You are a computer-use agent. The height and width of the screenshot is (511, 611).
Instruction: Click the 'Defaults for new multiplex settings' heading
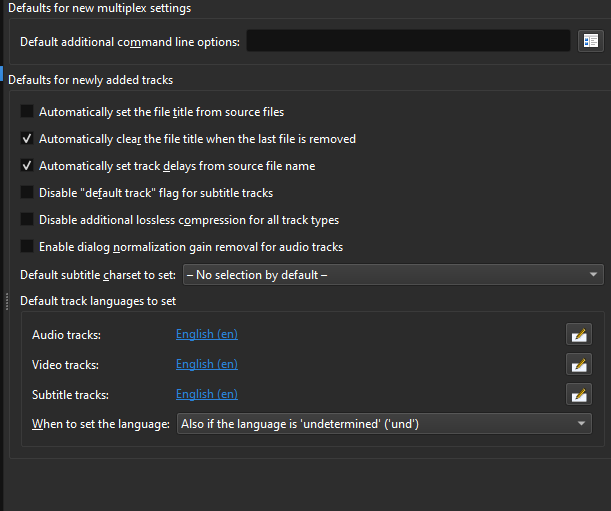(x=99, y=9)
